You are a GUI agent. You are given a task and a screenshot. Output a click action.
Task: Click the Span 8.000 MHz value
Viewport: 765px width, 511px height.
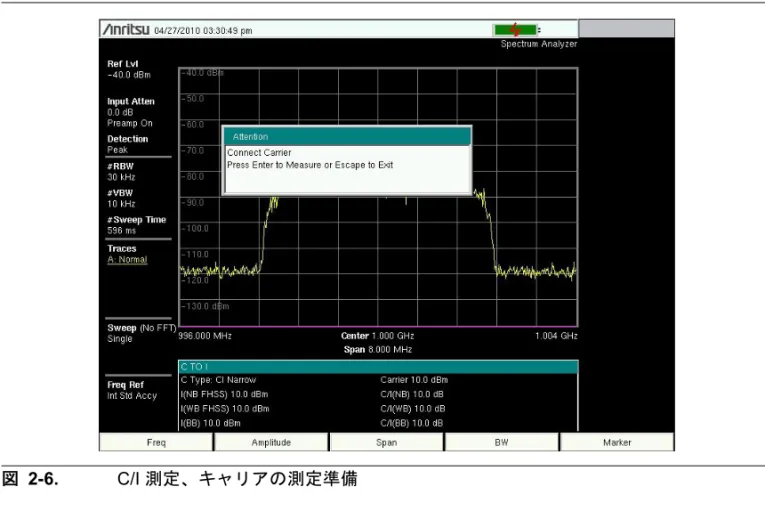click(378, 349)
